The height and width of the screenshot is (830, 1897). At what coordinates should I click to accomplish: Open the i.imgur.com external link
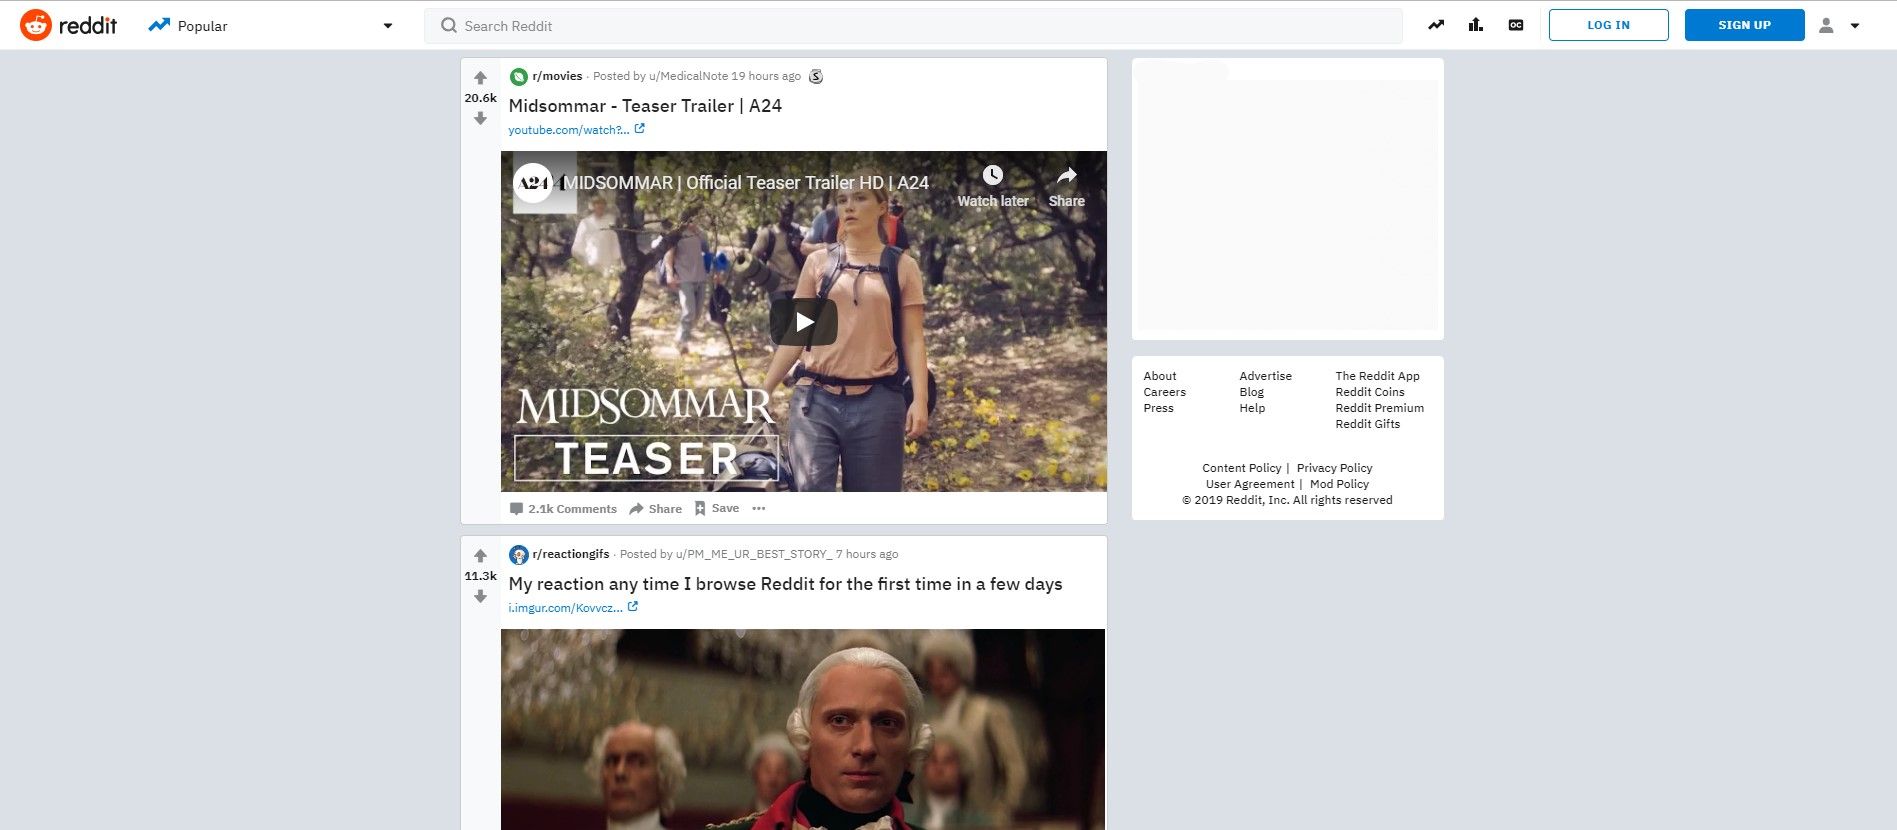(x=573, y=608)
